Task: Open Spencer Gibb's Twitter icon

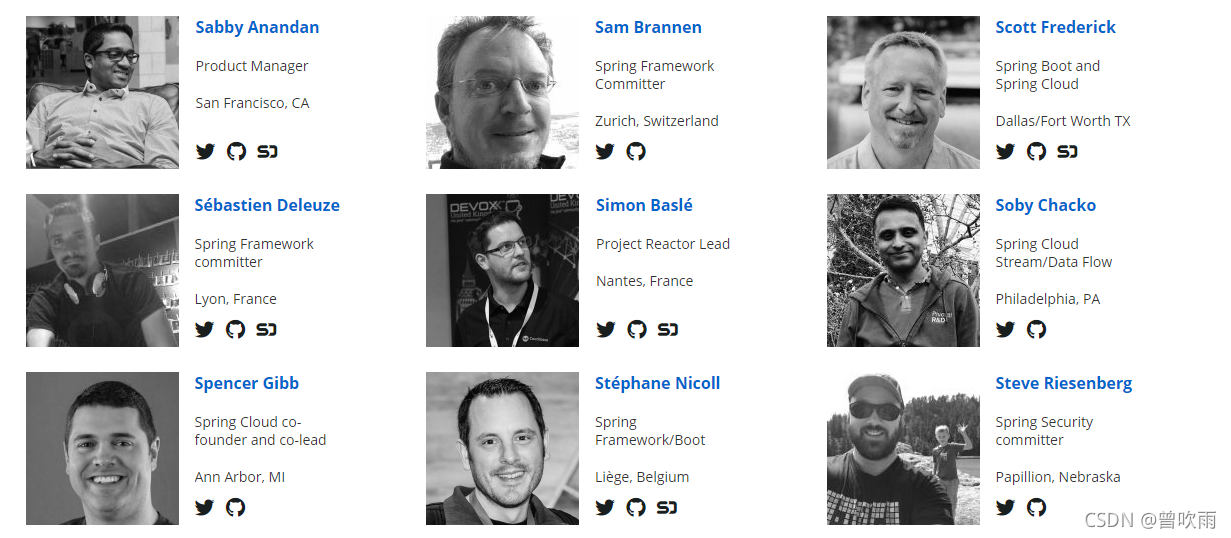Action: [205, 508]
